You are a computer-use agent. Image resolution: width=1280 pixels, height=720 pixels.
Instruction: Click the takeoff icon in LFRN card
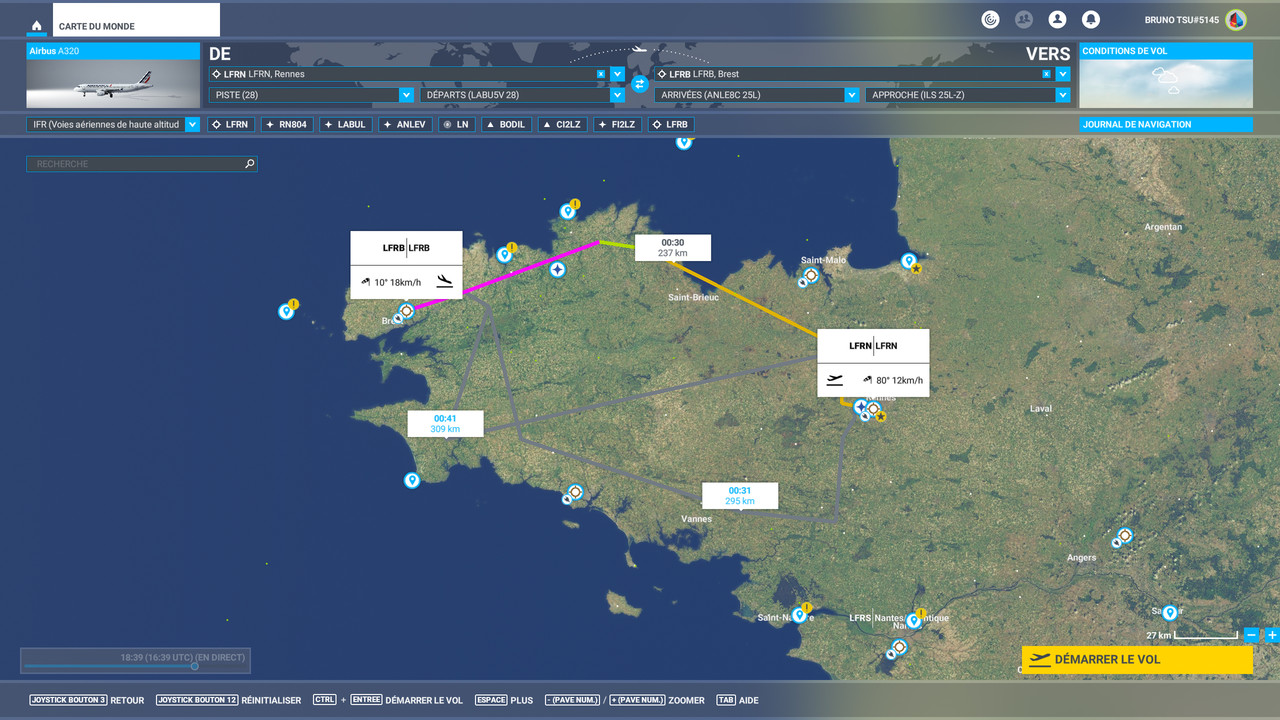[x=835, y=380]
